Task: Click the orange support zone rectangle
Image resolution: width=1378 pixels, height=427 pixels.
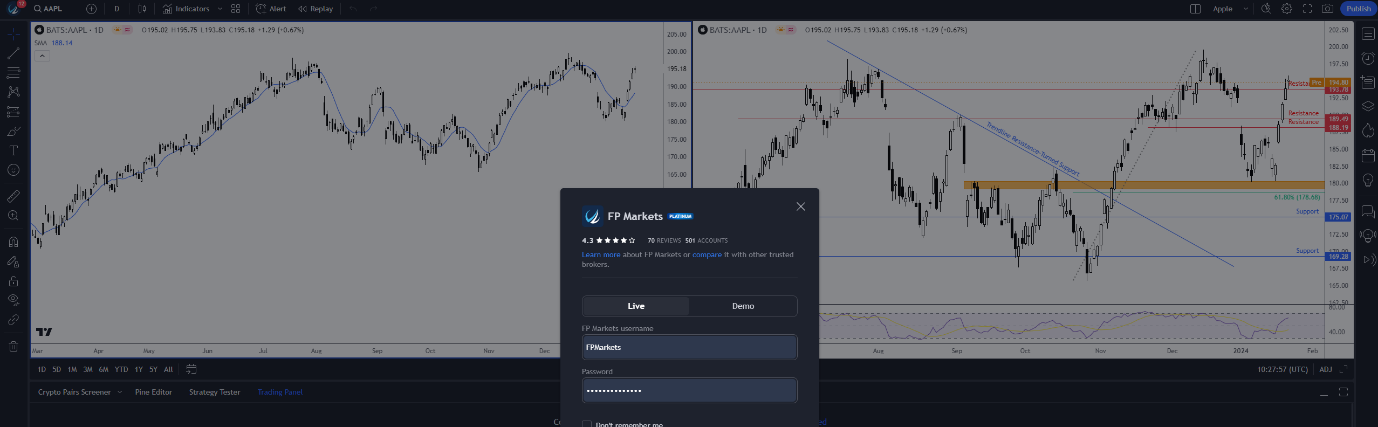Action: click(x=1143, y=185)
